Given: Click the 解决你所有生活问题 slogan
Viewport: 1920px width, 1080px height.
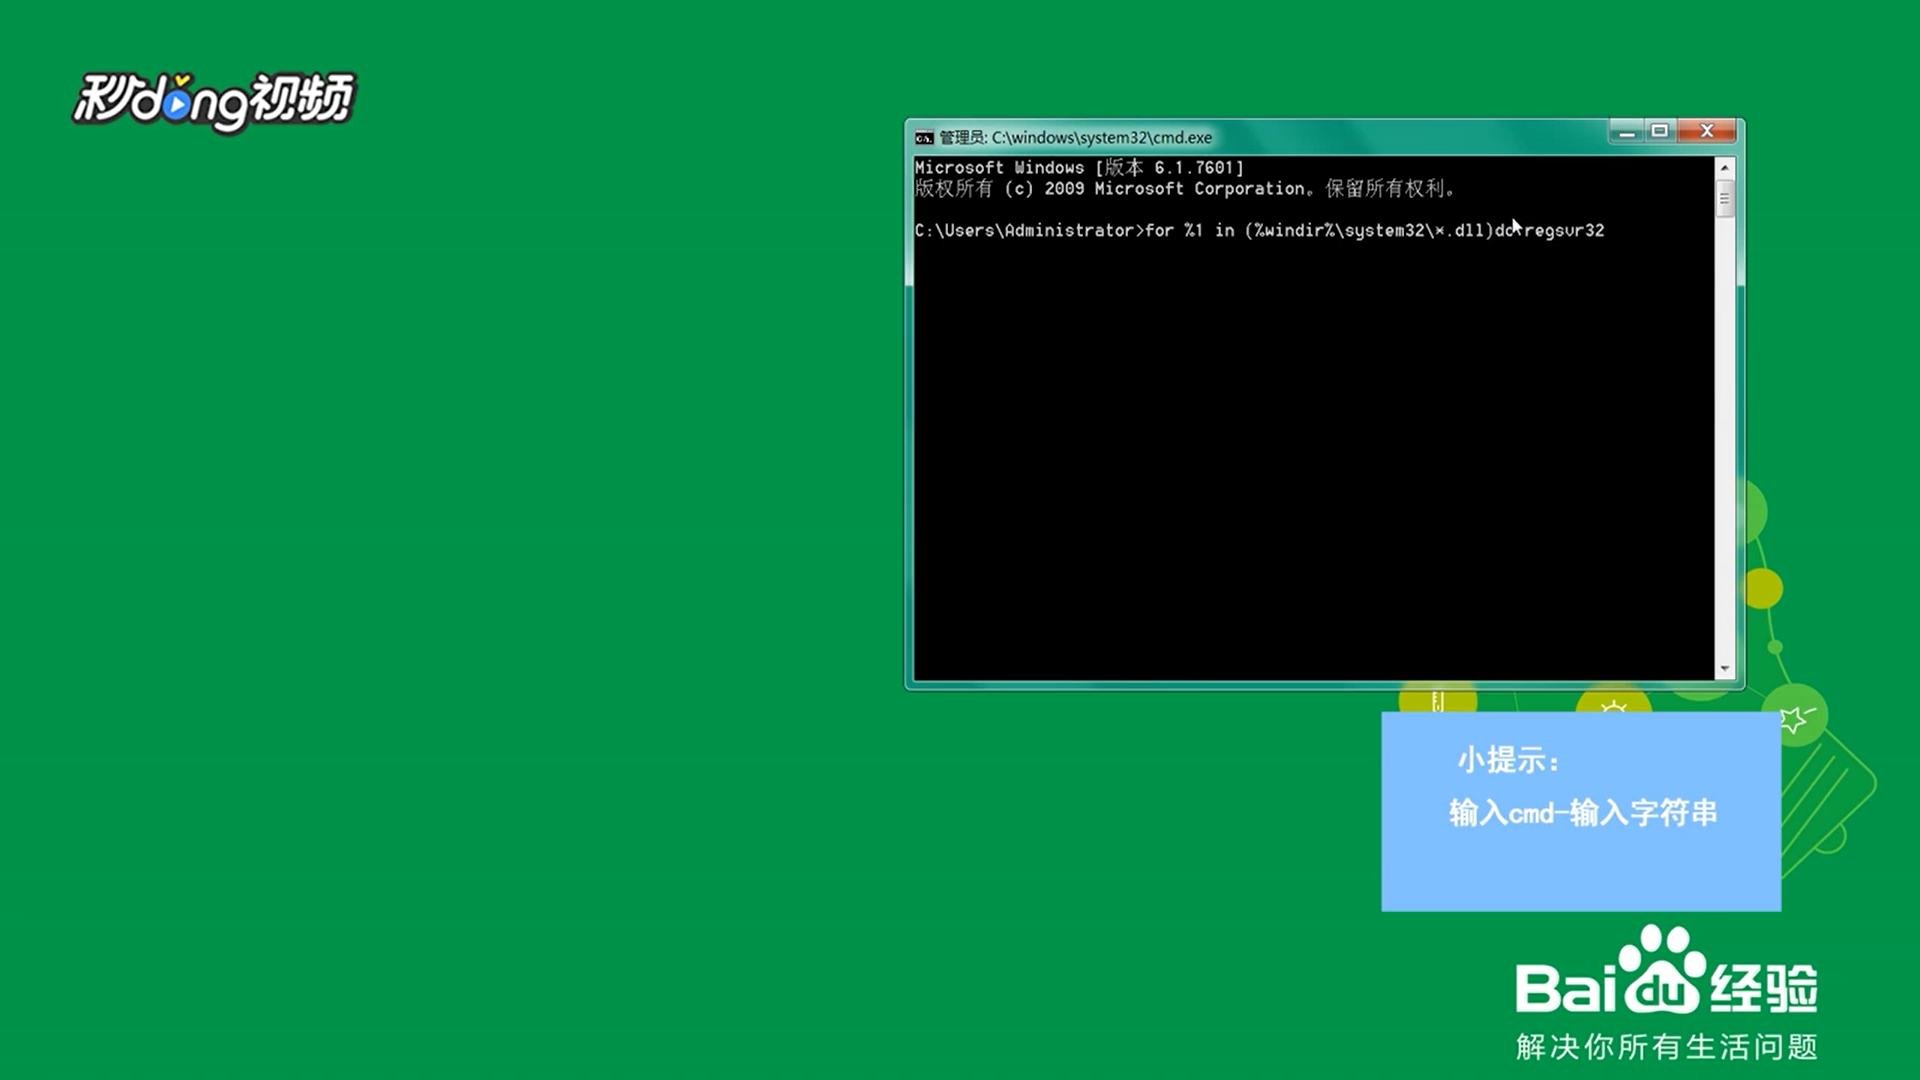Looking at the screenshot, I should (x=1666, y=1047).
